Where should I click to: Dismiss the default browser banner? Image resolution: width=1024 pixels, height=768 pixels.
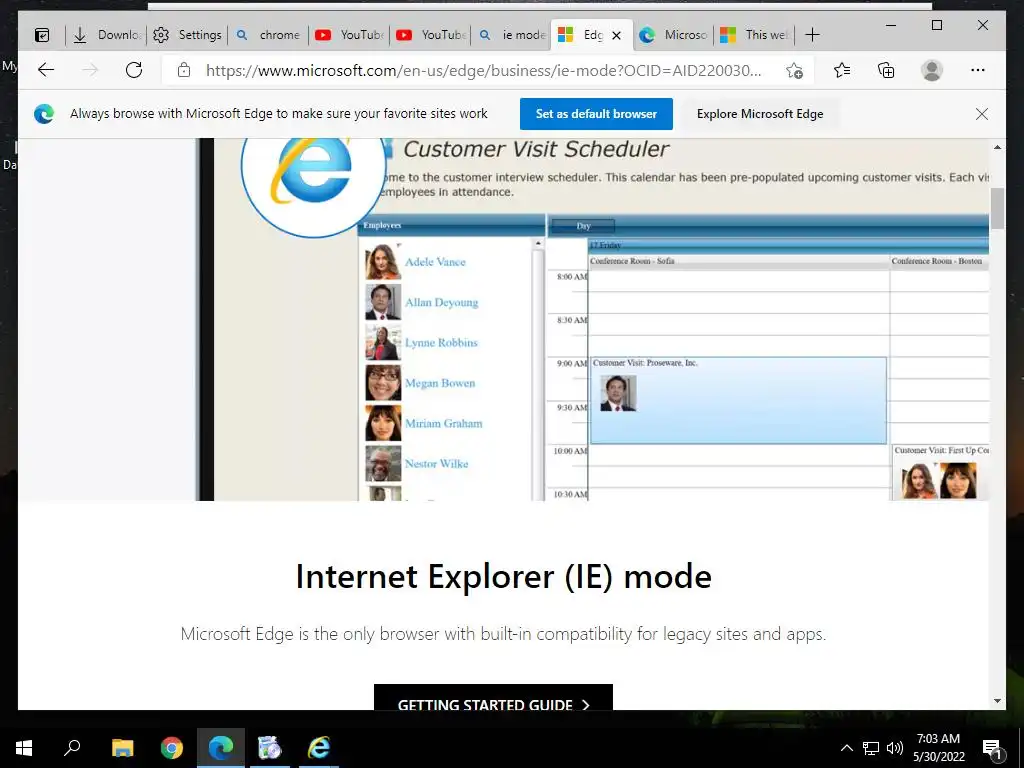[x=982, y=114]
